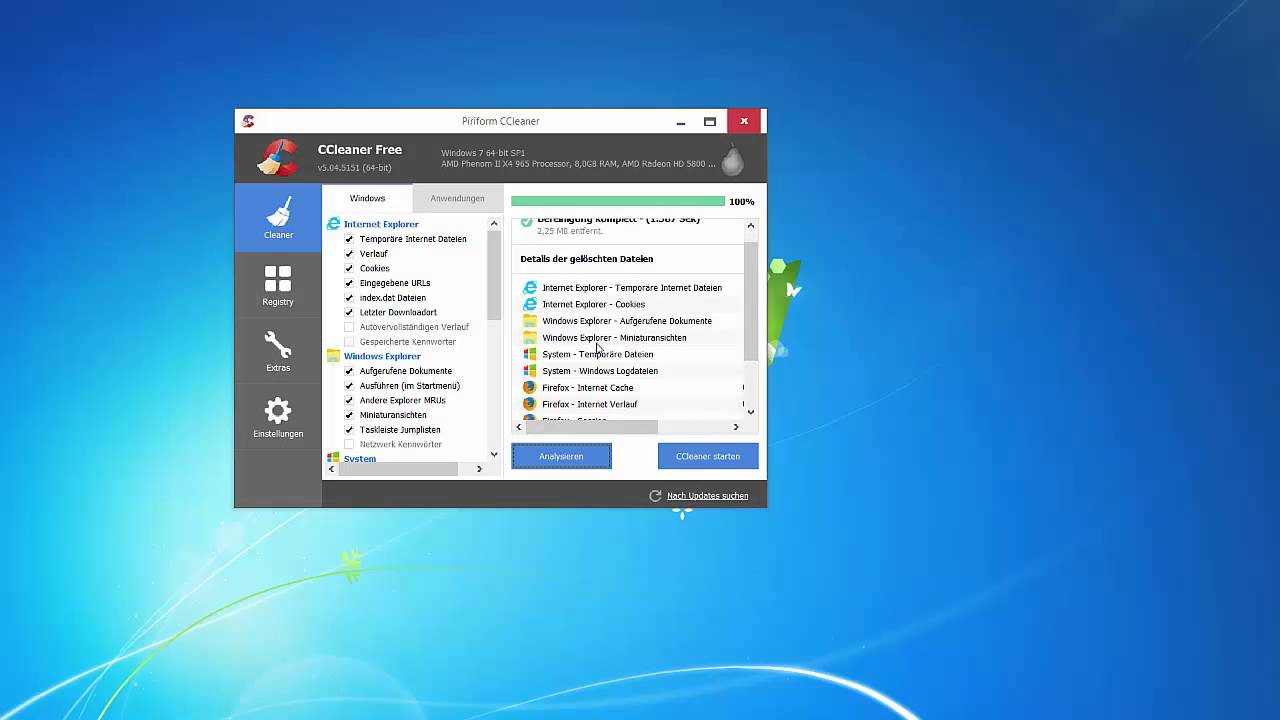1280x720 pixels.
Task: Uncheck Eingegebene URLs checkbox
Action: [349, 283]
